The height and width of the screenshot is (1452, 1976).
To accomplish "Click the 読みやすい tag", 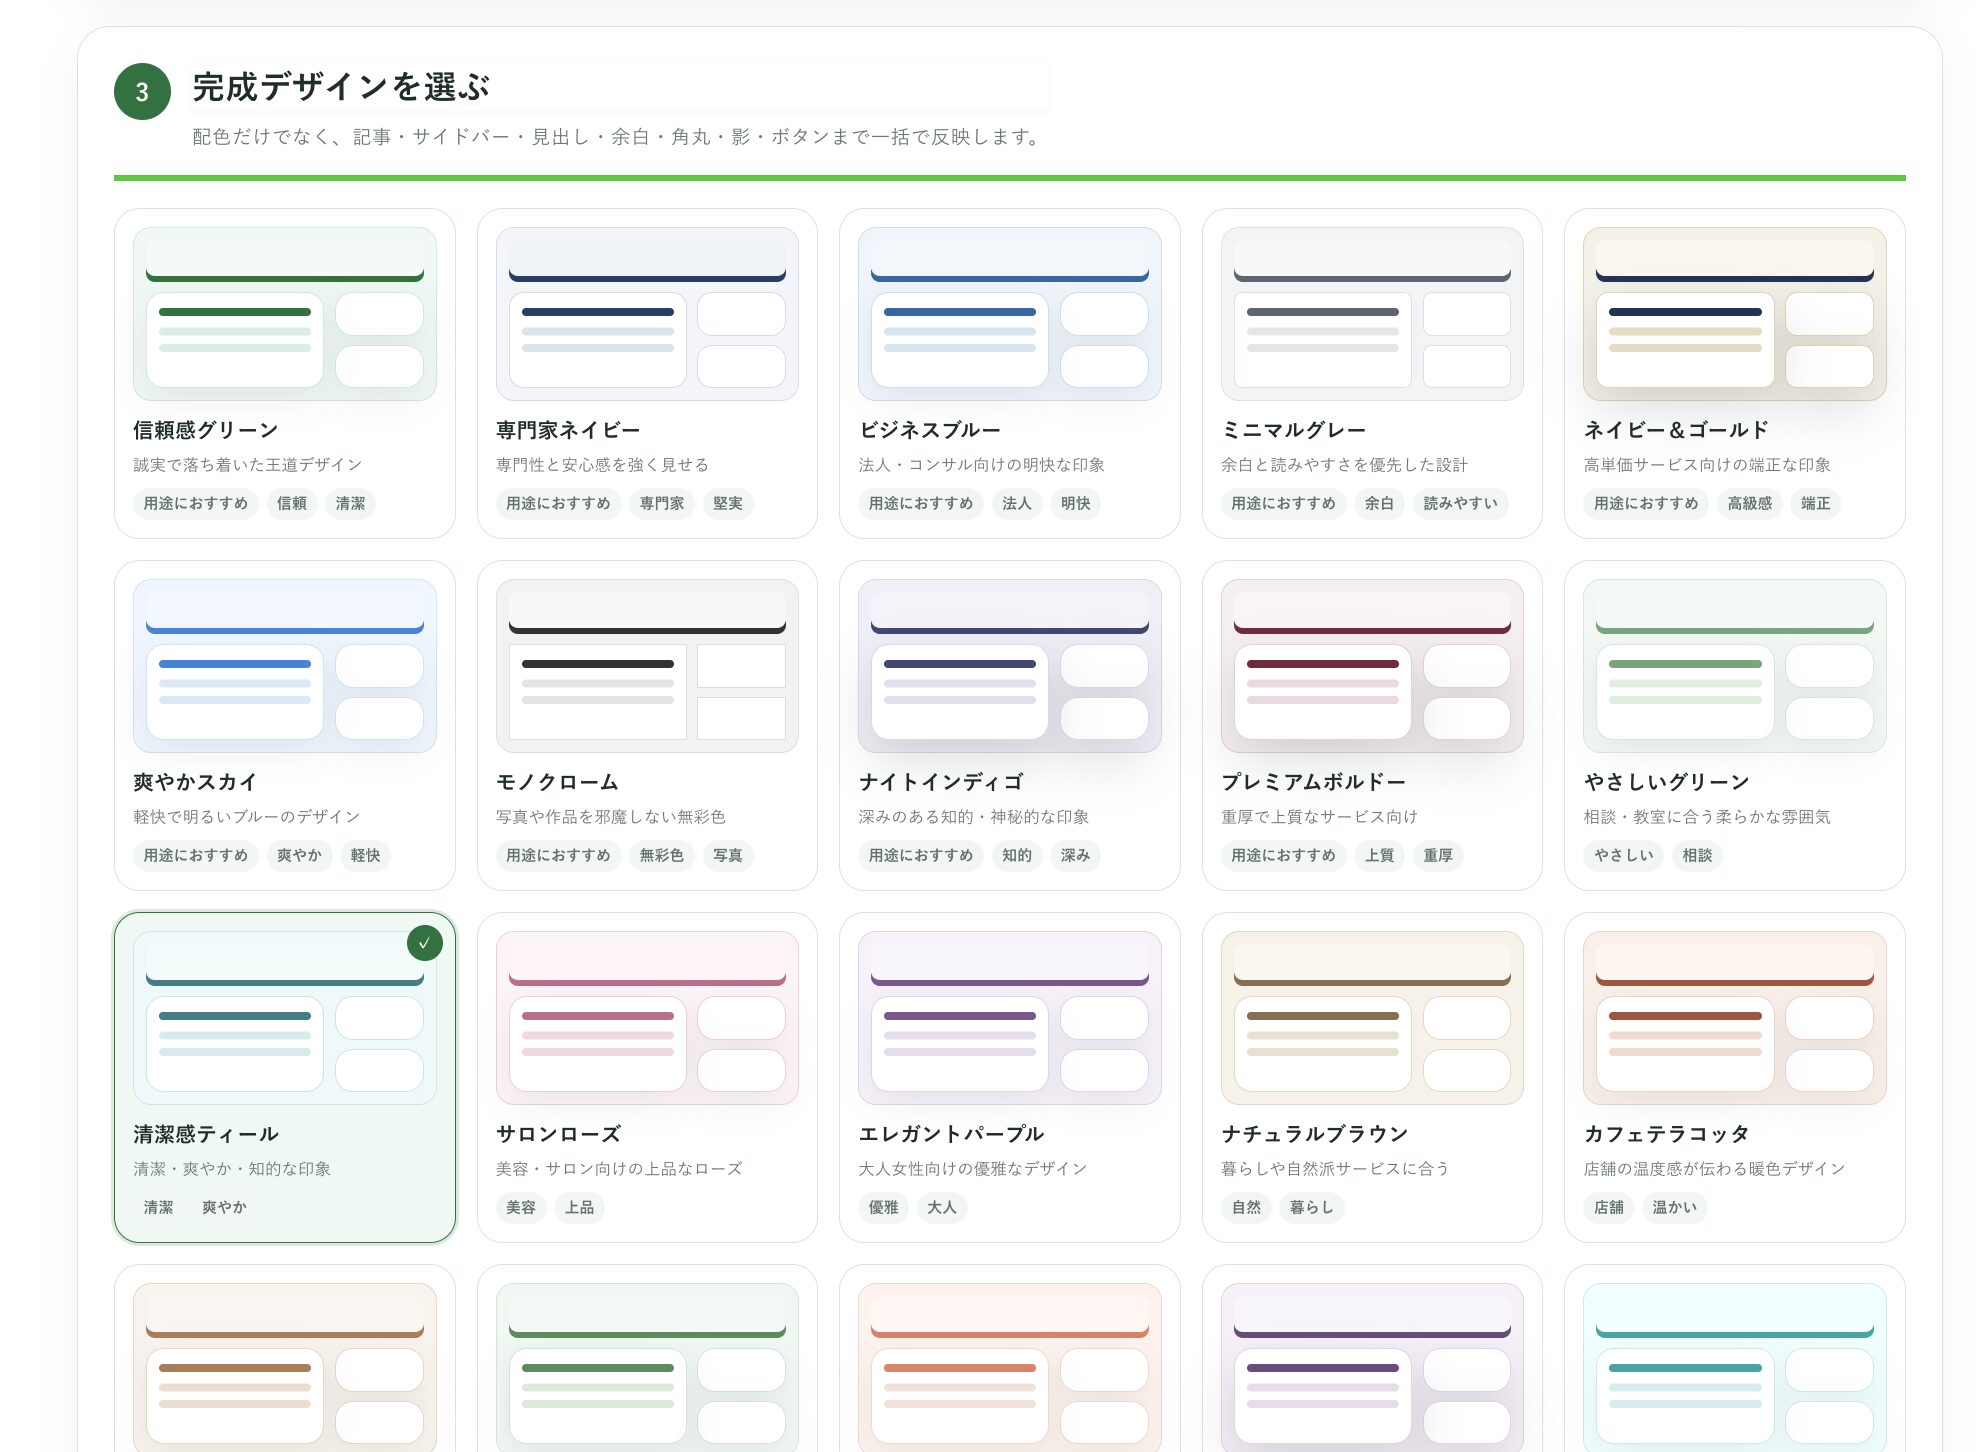I will point(1461,503).
